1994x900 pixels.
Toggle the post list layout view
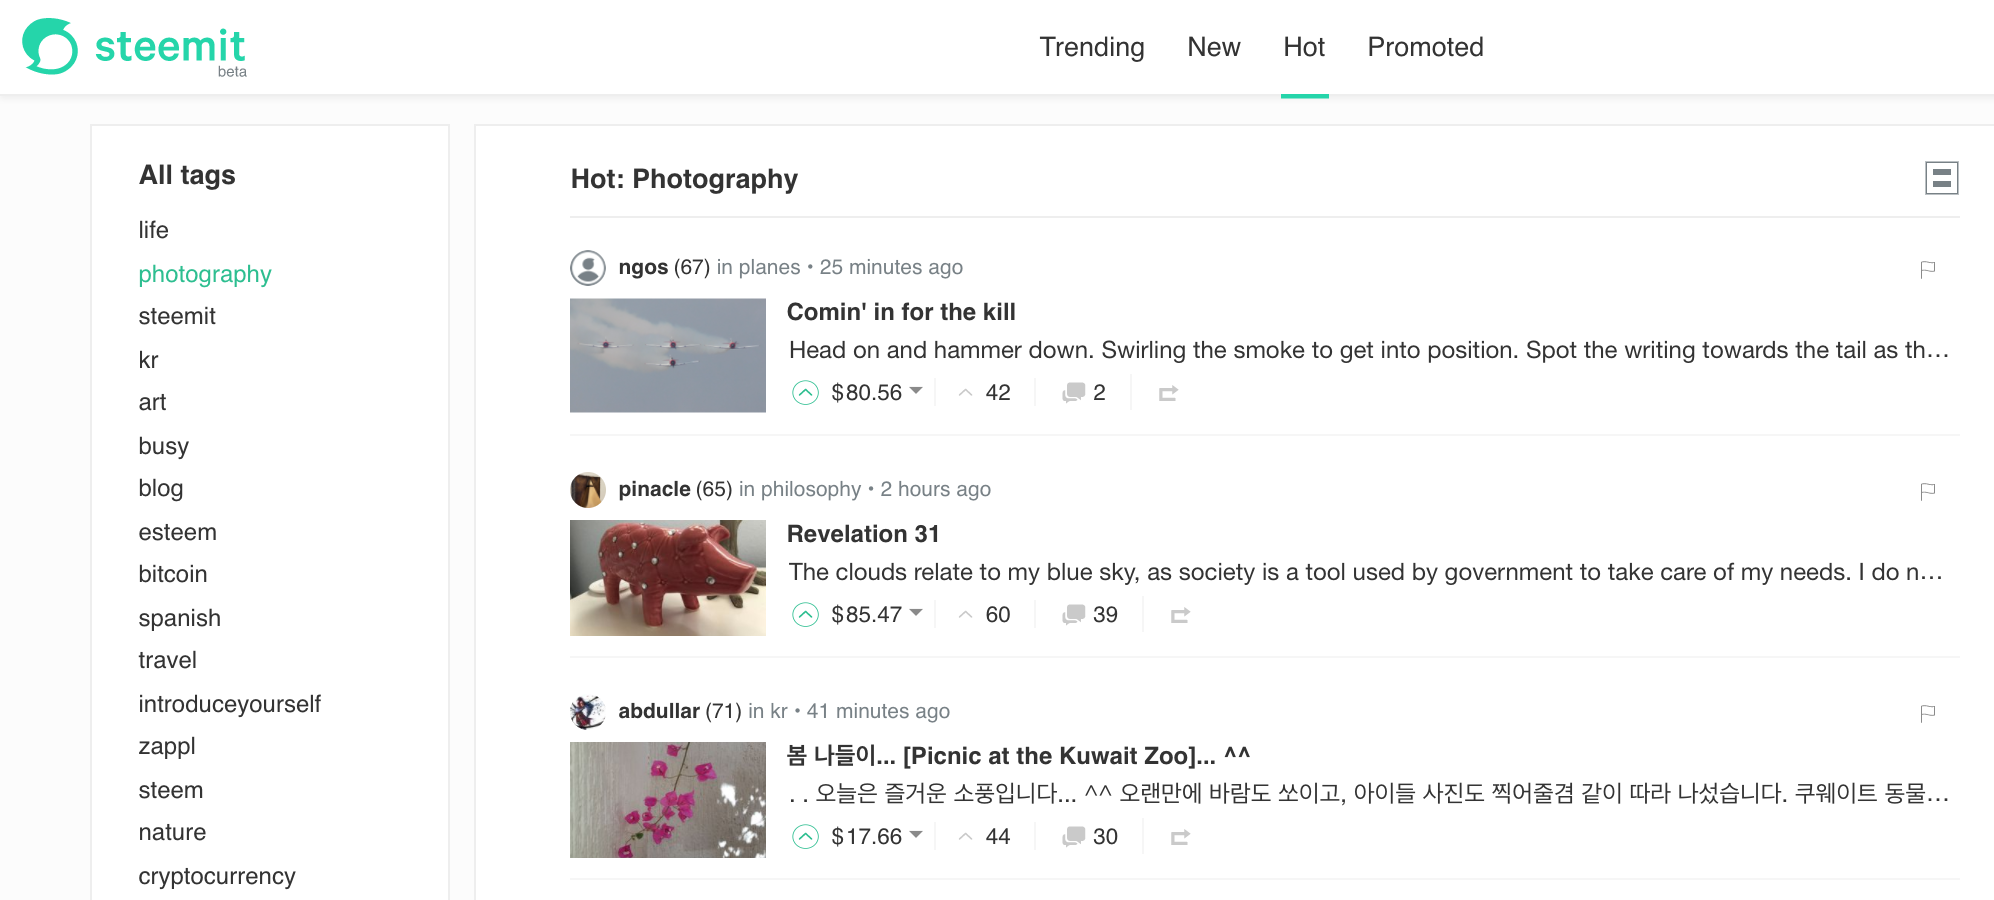[x=1942, y=178]
